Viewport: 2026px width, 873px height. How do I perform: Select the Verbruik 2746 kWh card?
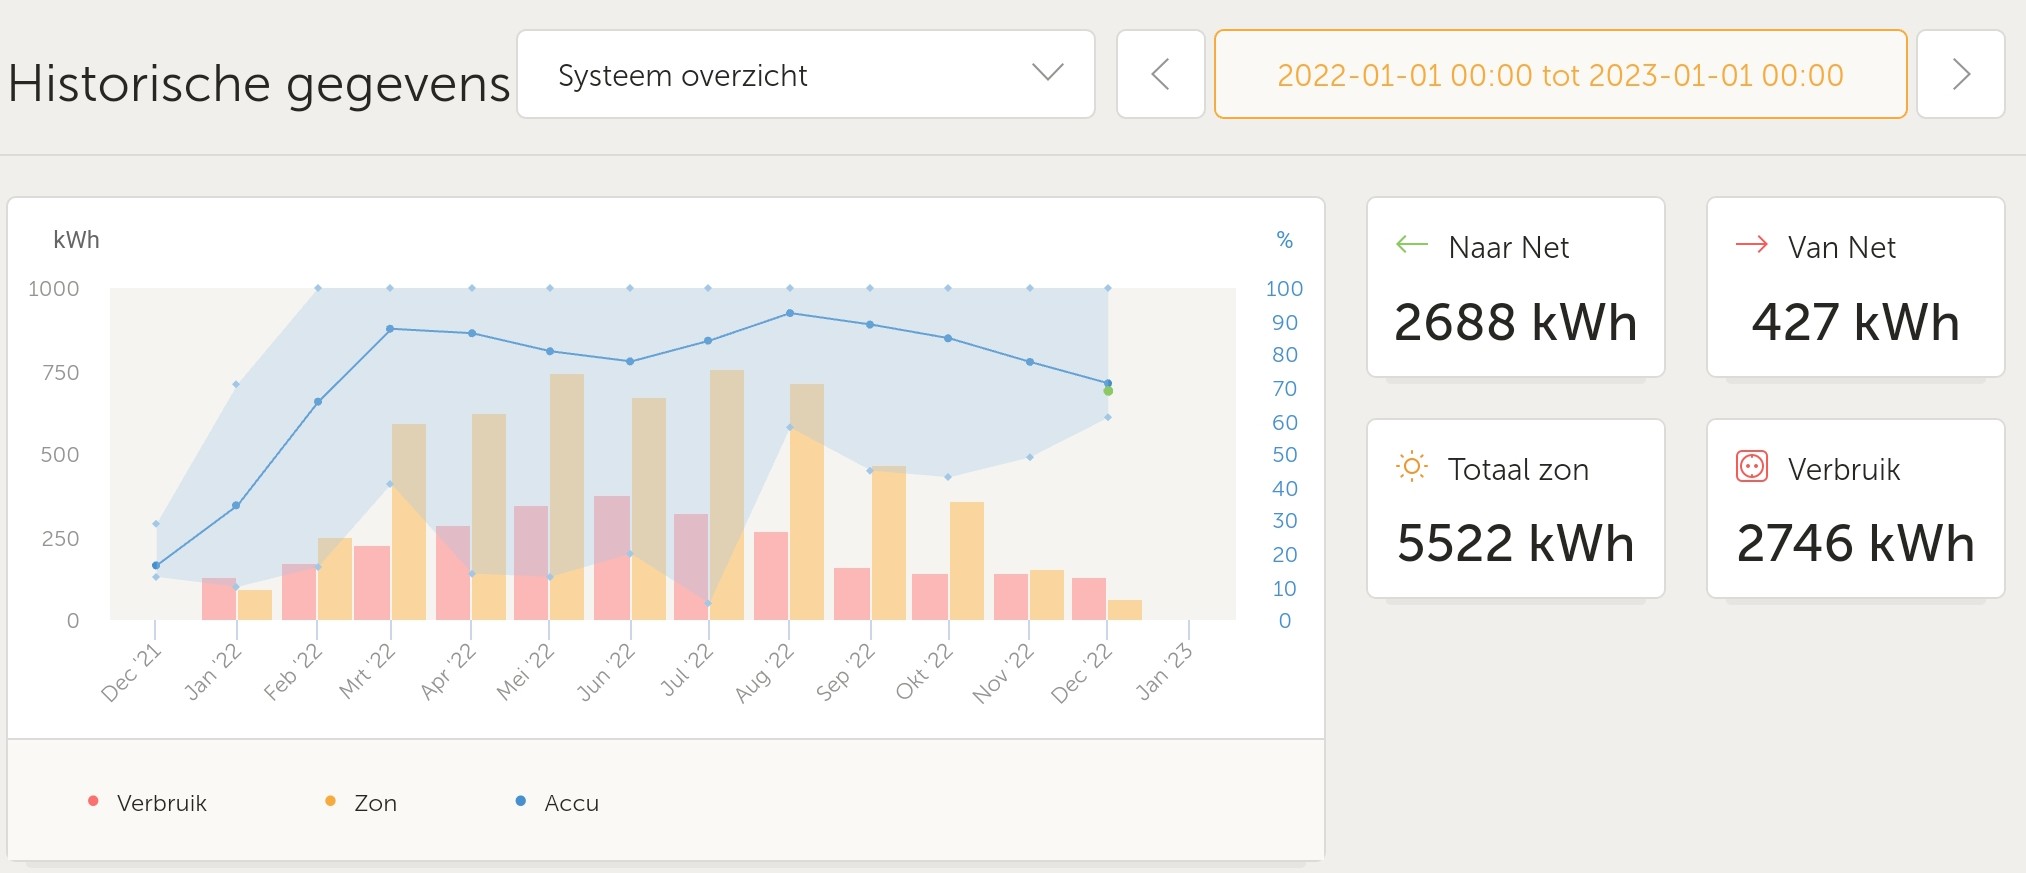pyautogui.click(x=1855, y=509)
